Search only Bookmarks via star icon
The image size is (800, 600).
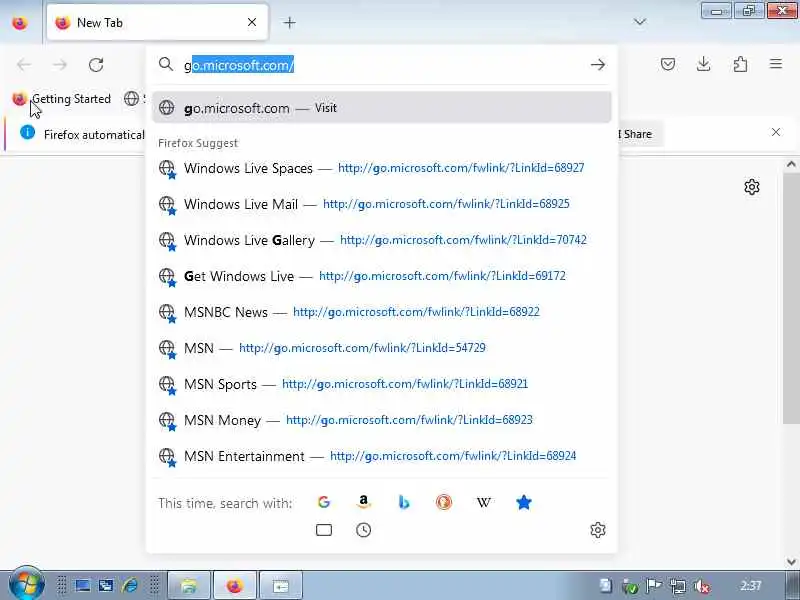(524, 503)
